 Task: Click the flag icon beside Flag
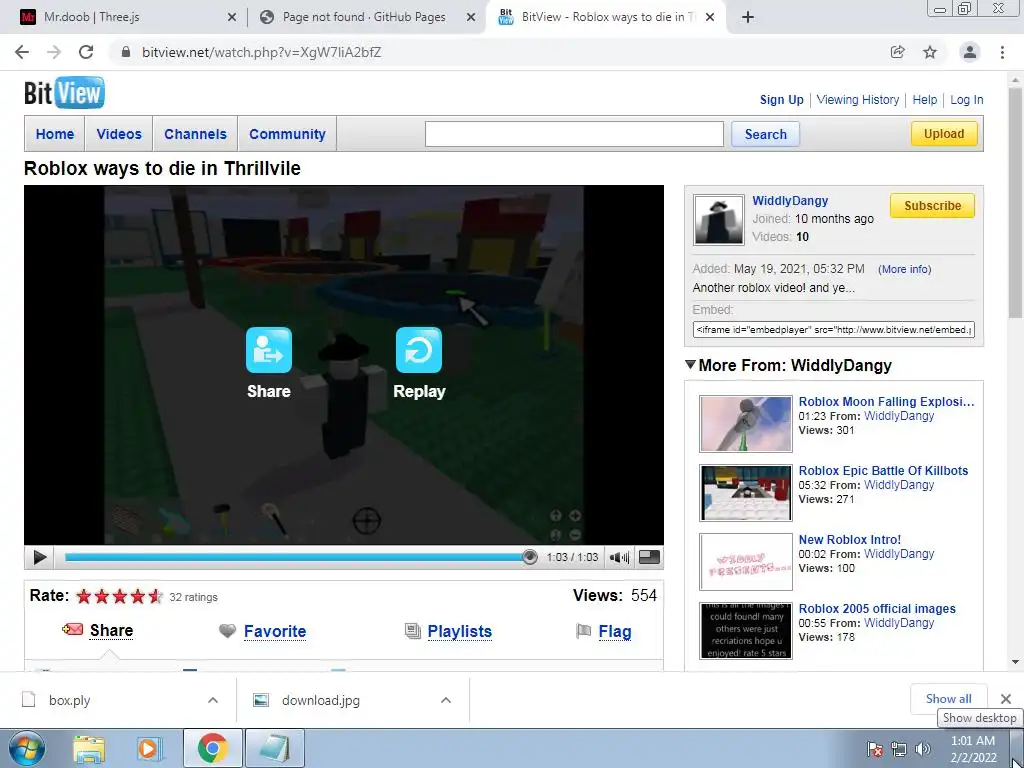[x=583, y=631]
